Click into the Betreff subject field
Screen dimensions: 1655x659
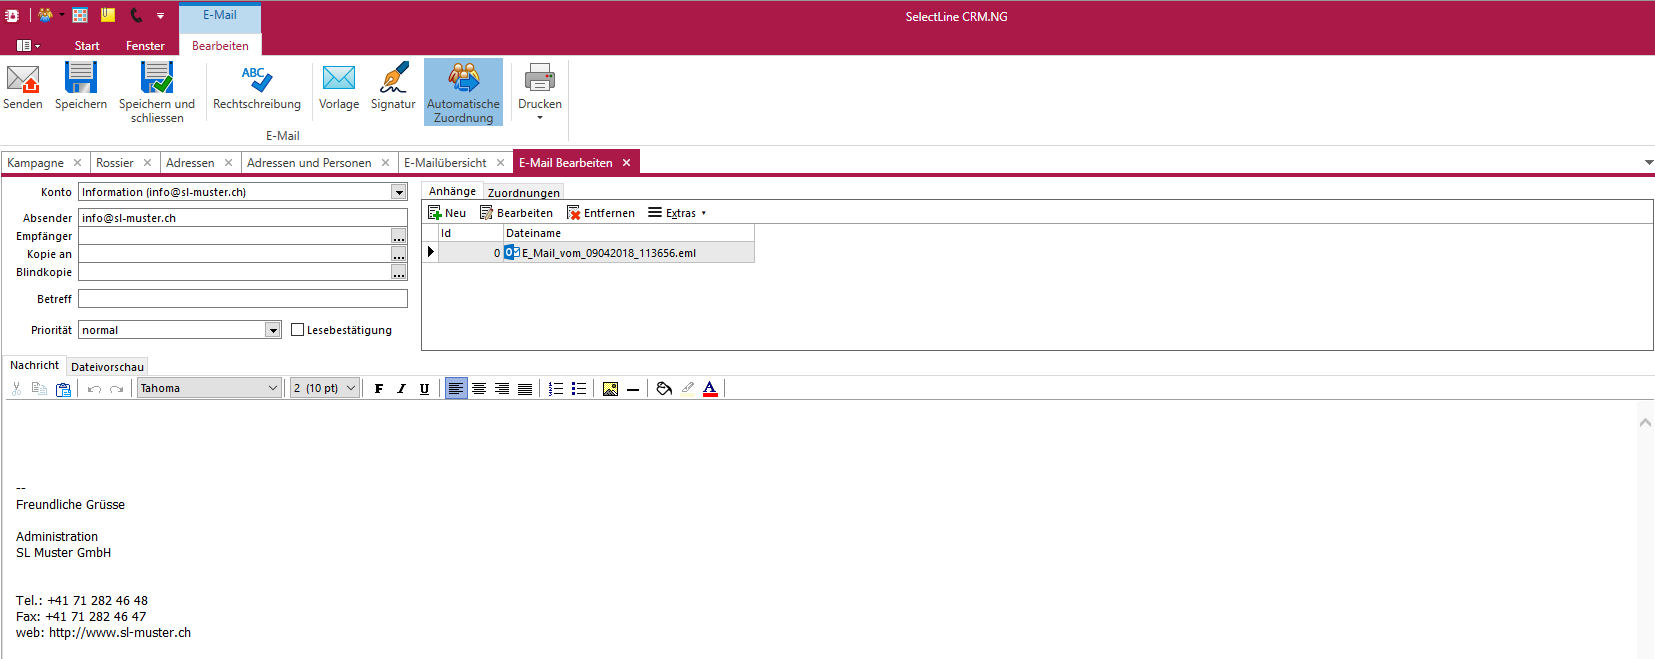243,299
